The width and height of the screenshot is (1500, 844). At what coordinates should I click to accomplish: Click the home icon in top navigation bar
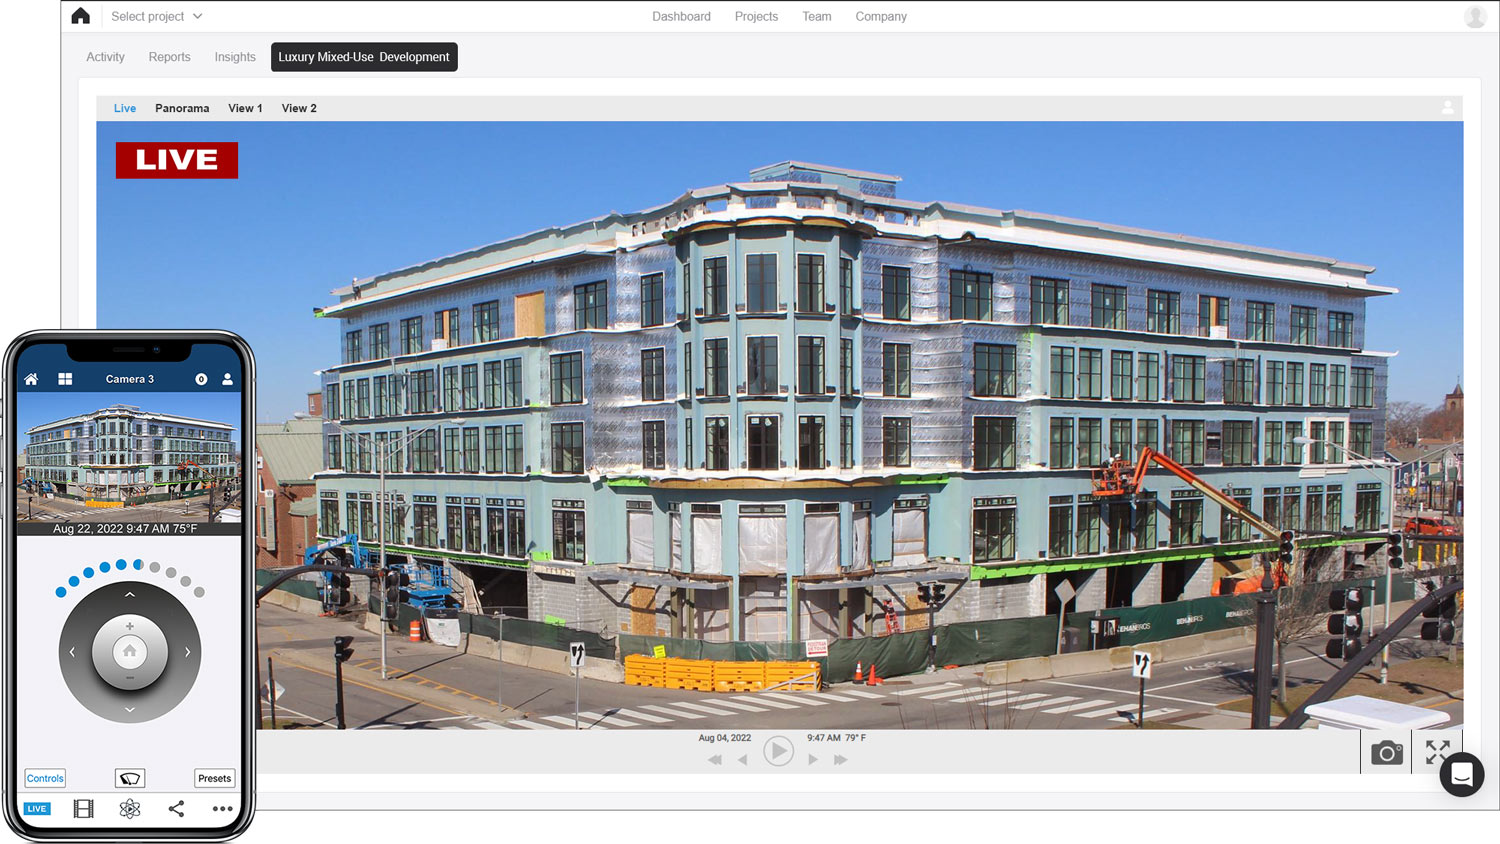click(81, 16)
